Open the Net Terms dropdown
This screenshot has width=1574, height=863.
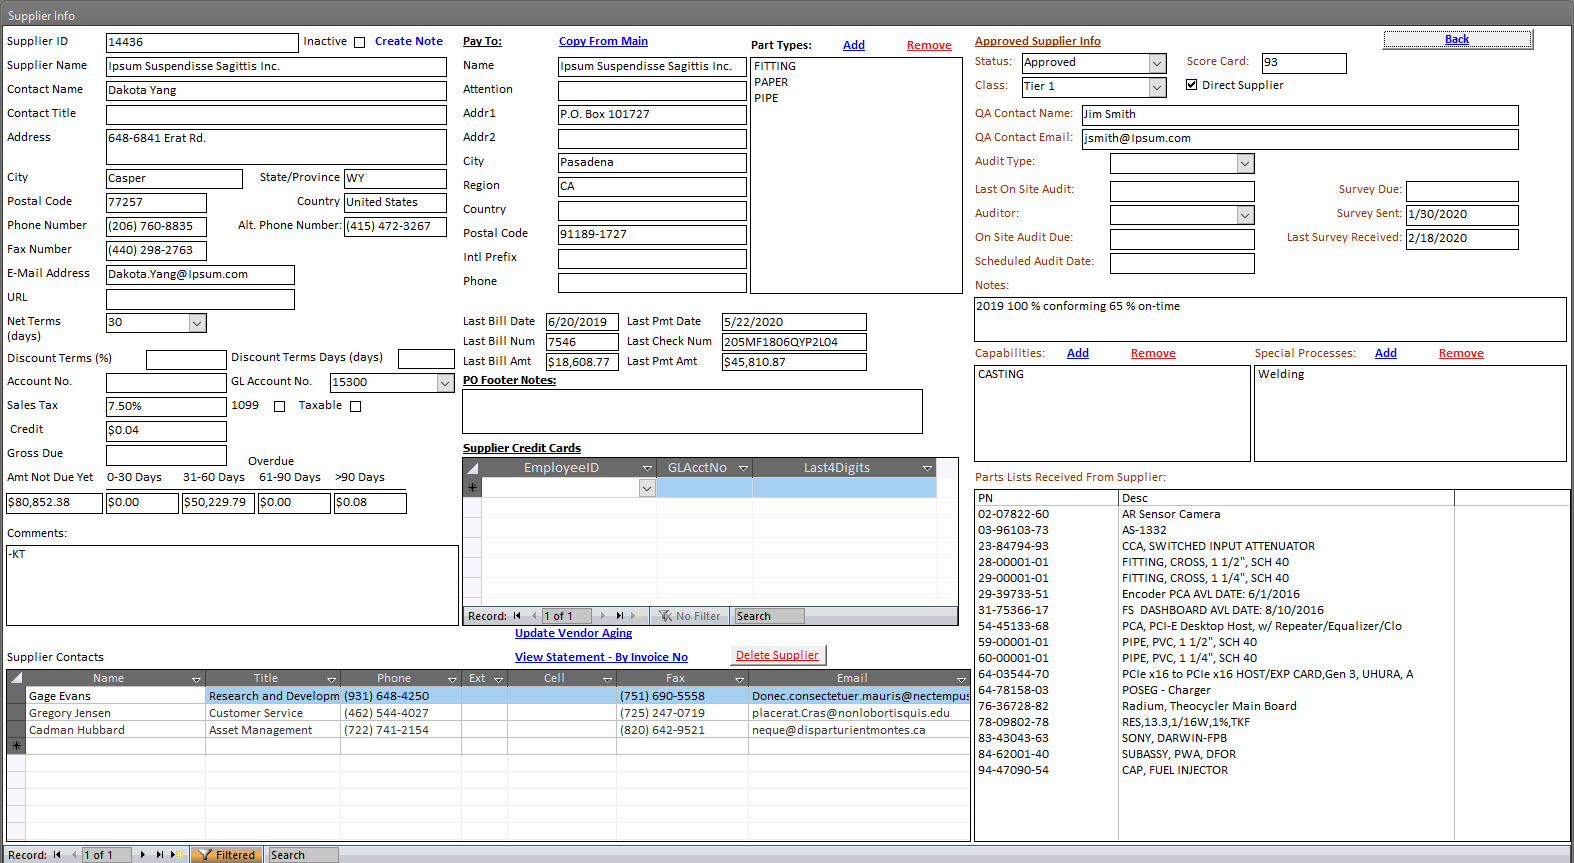point(197,323)
